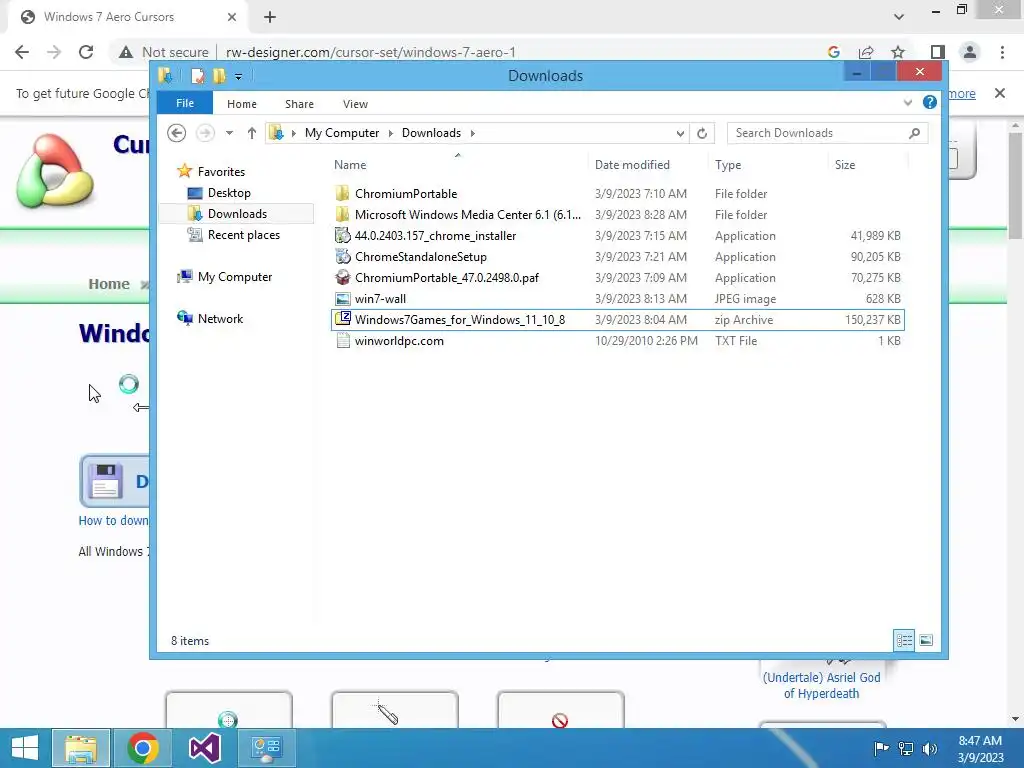Image resolution: width=1024 pixels, height=768 pixels.
Task: Click the 150,237 KB size cell
Action: pyautogui.click(x=872, y=320)
